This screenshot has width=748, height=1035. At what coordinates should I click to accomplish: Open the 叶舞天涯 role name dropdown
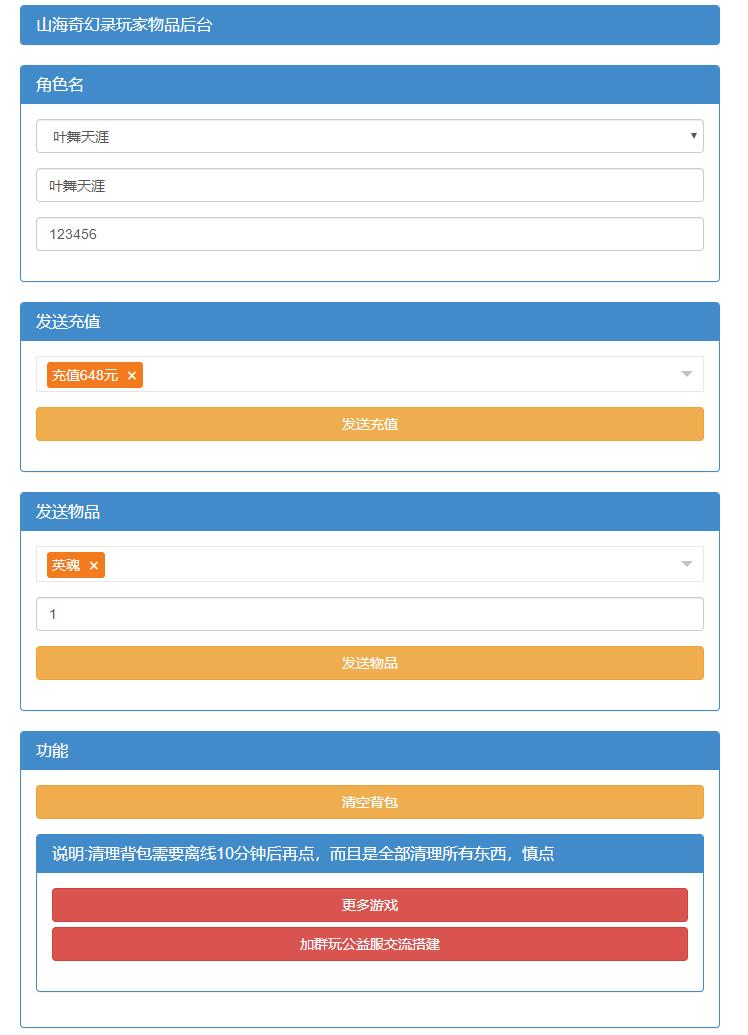(370, 136)
